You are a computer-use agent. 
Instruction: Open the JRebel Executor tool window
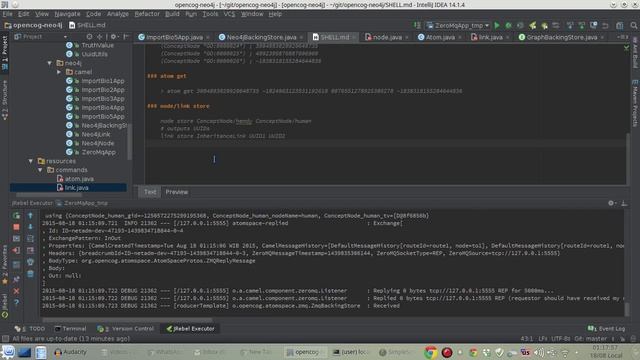(190, 329)
